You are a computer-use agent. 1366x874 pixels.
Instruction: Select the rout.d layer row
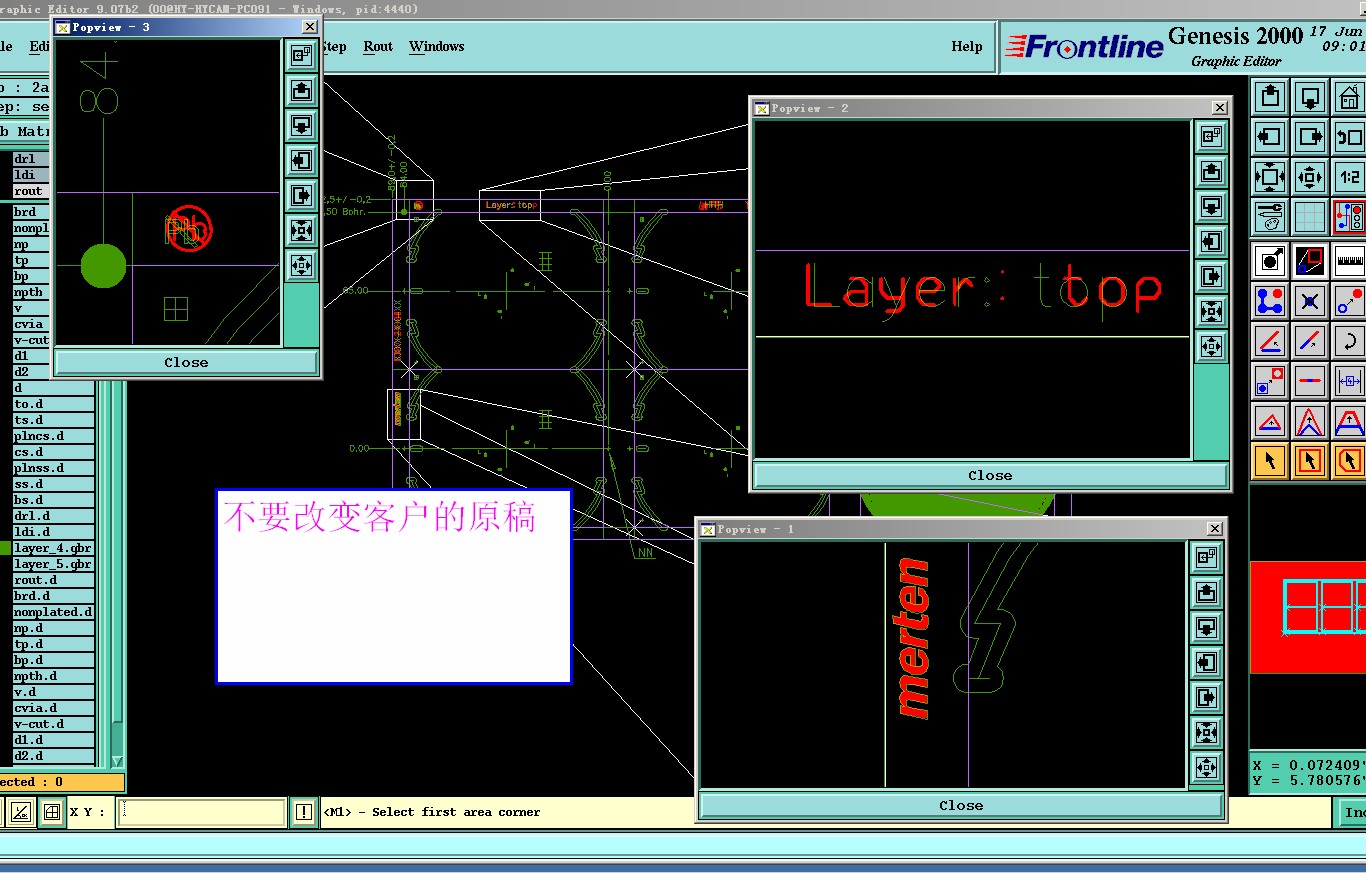(x=53, y=580)
